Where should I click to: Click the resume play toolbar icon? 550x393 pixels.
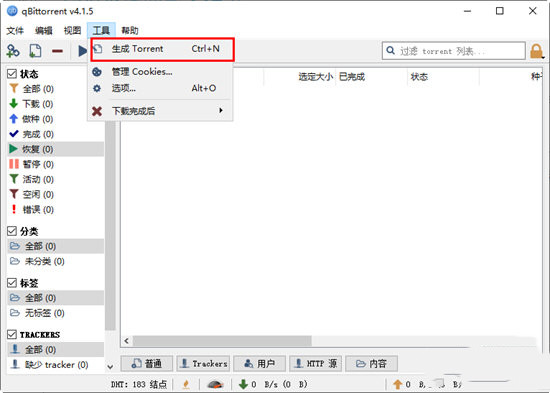pyautogui.click(x=82, y=51)
